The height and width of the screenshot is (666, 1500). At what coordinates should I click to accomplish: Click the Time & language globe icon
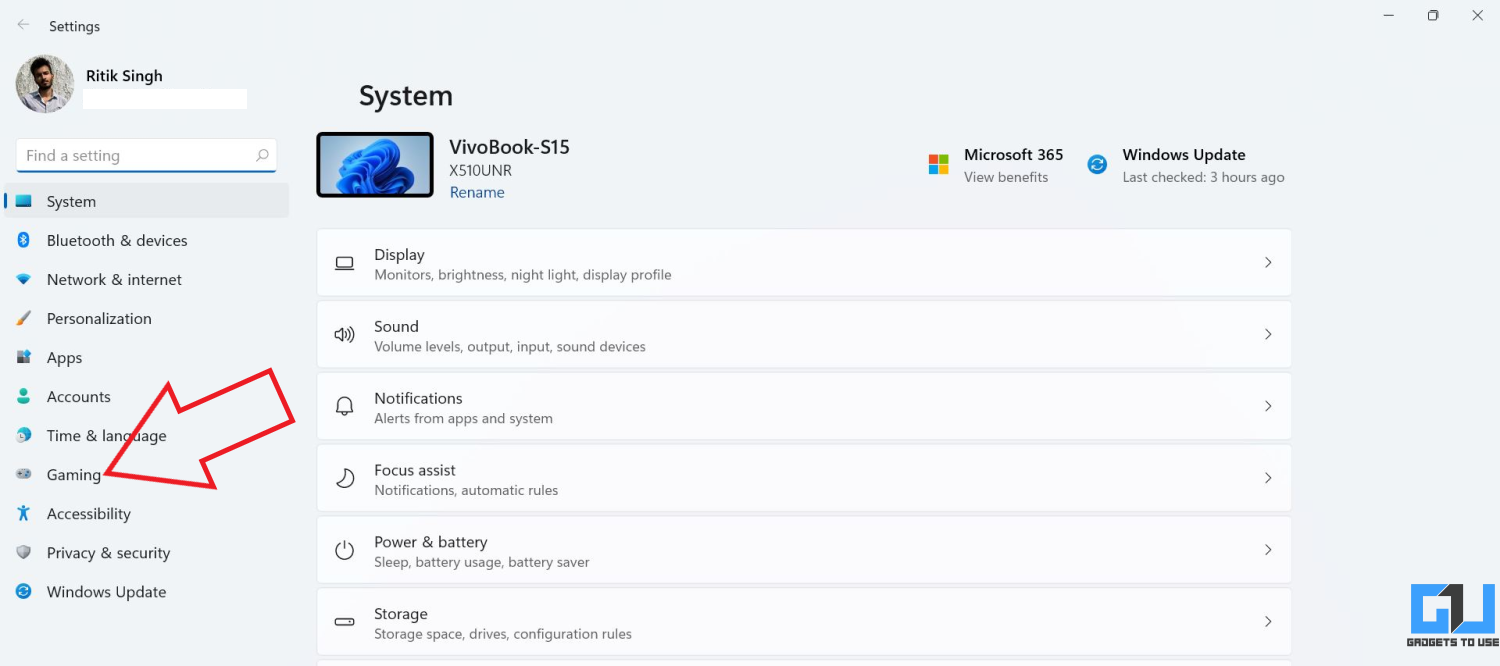point(24,435)
